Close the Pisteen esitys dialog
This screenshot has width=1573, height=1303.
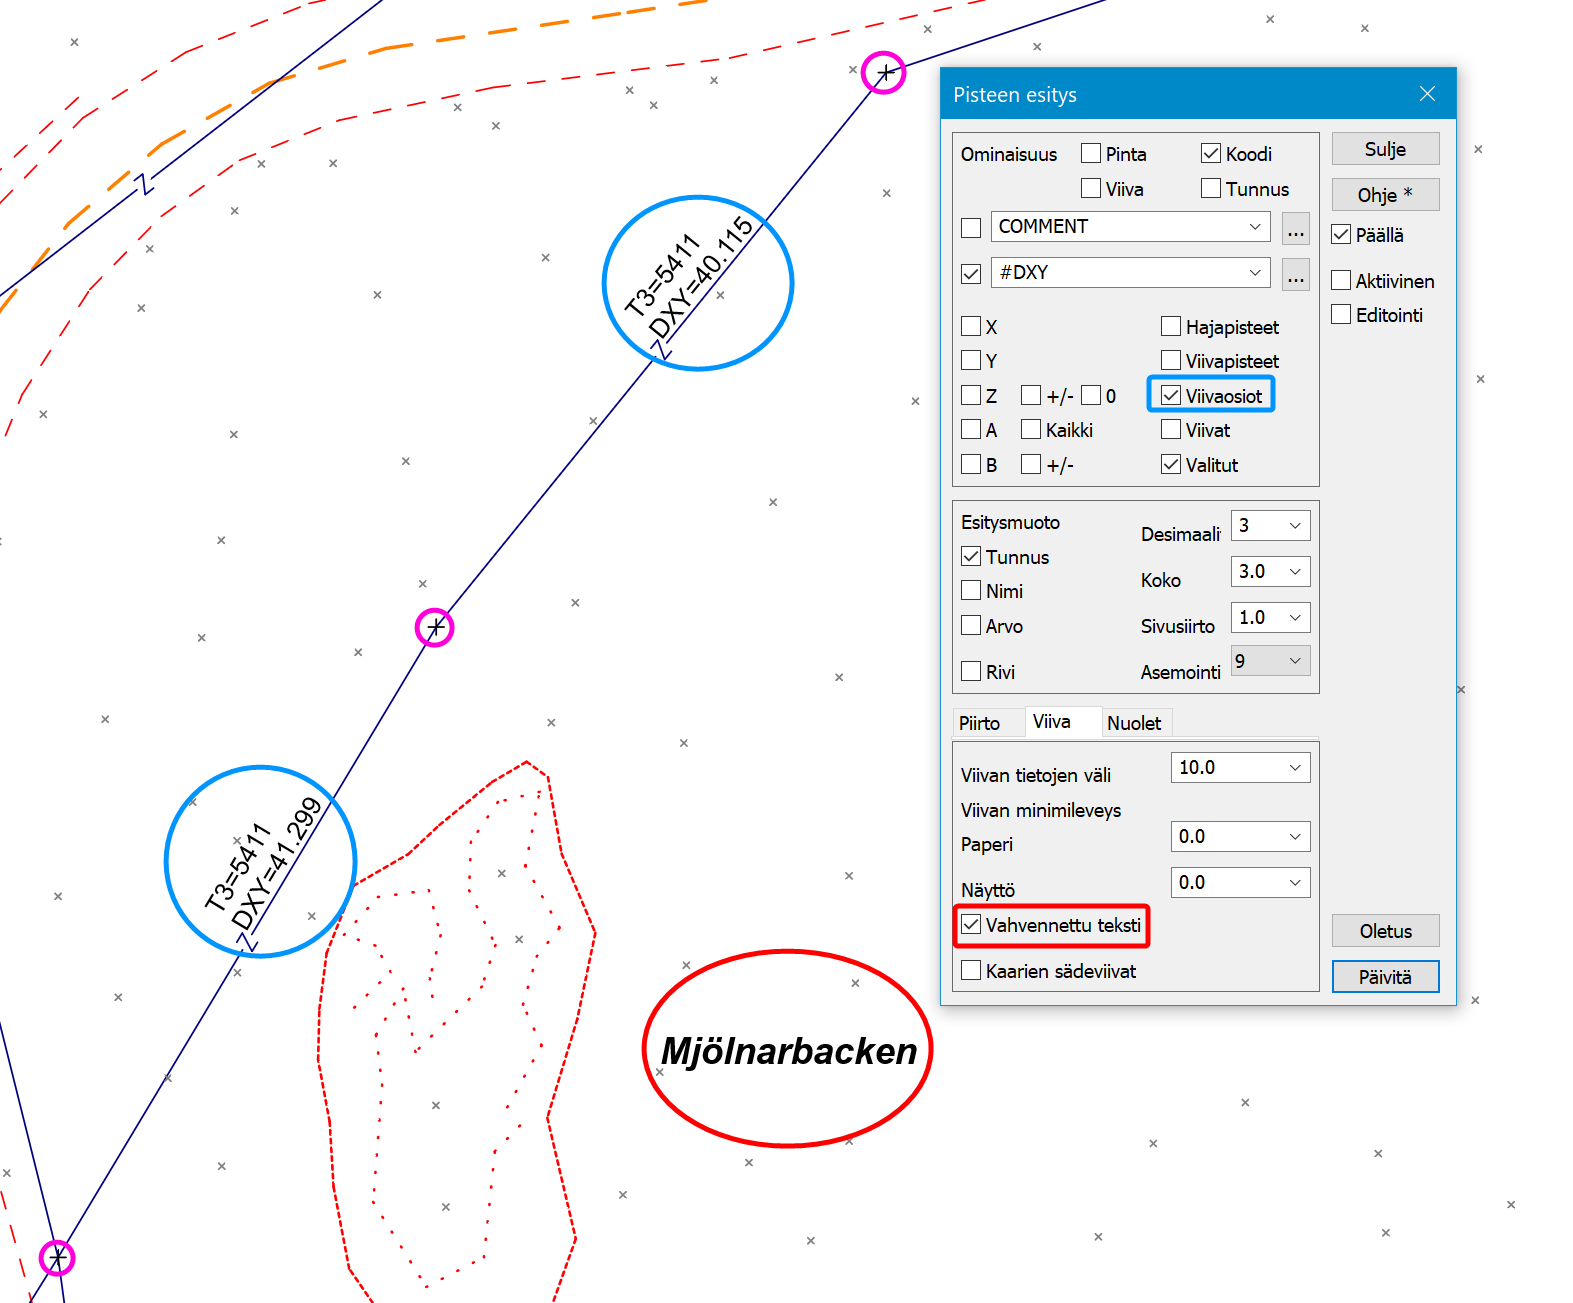pos(1427,94)
